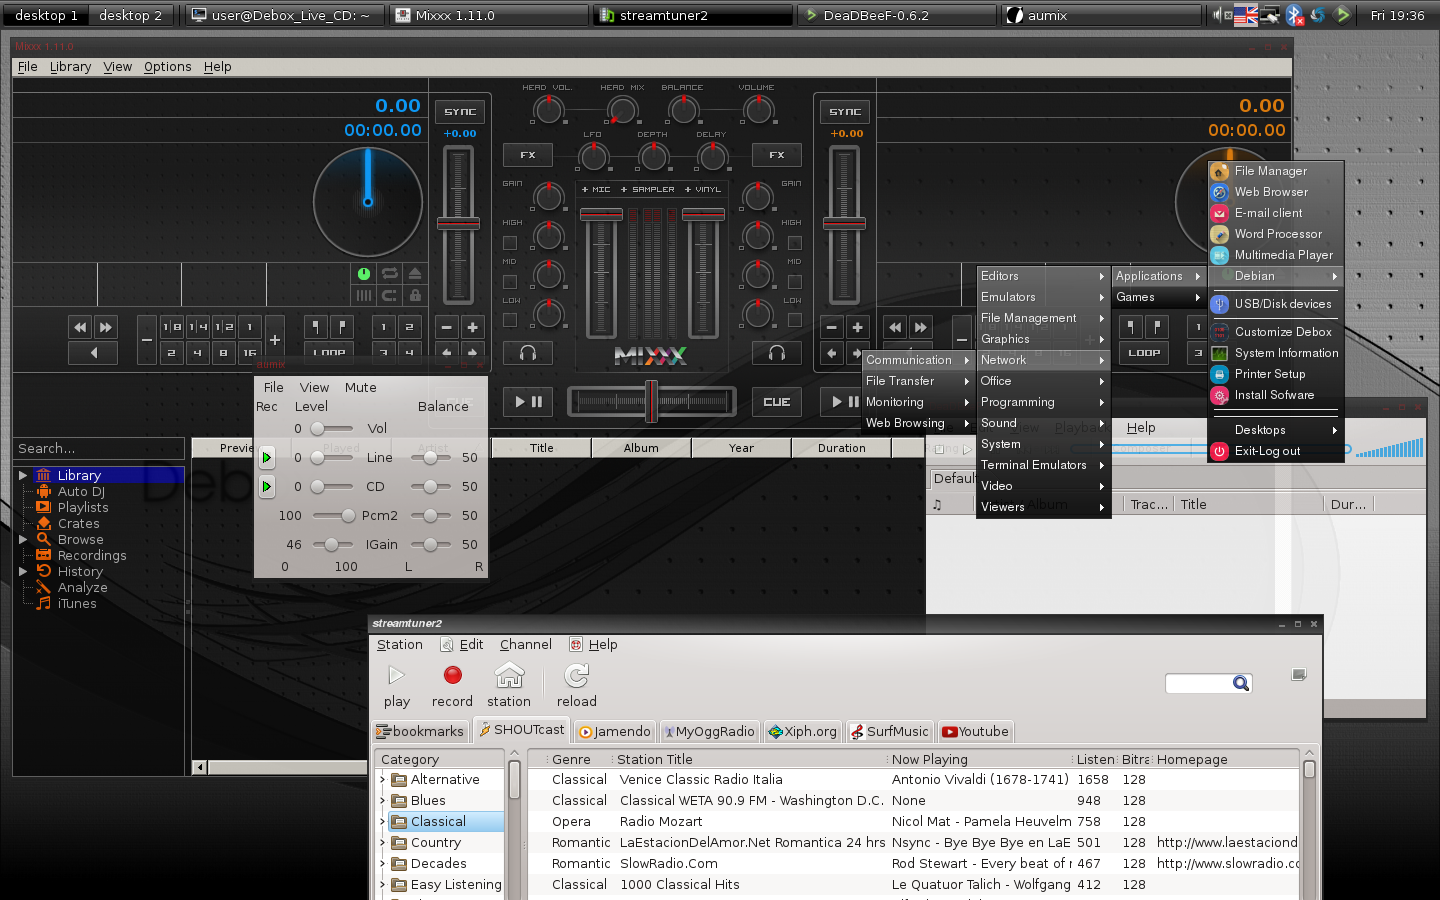
Task: Toggle repeat on the left deck
Action: (x=389, y=273)
